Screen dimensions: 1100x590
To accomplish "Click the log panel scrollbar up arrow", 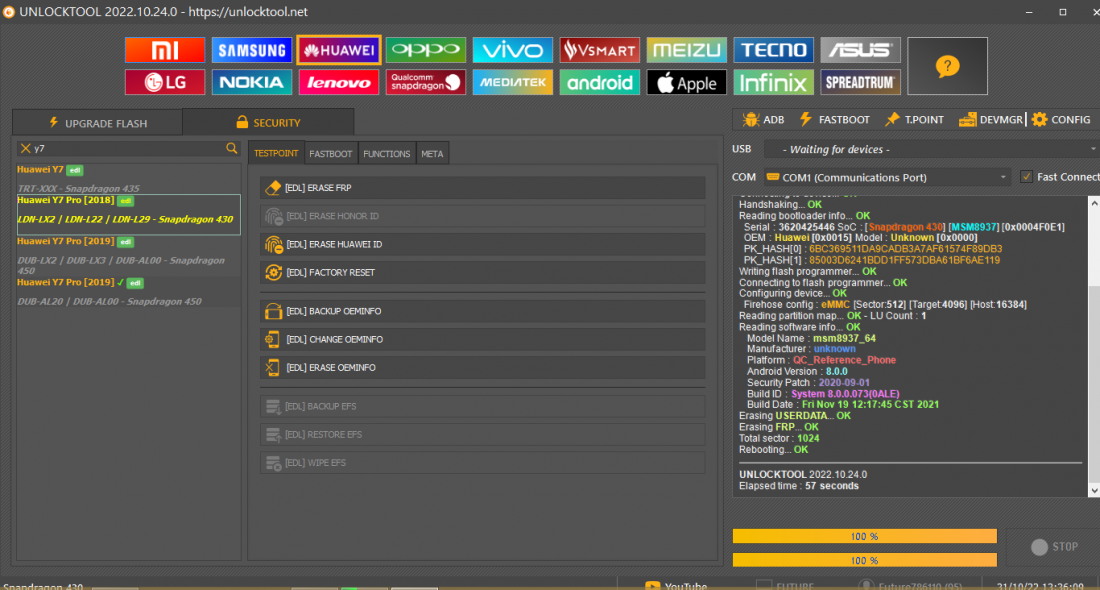I will click(1094, 203).
